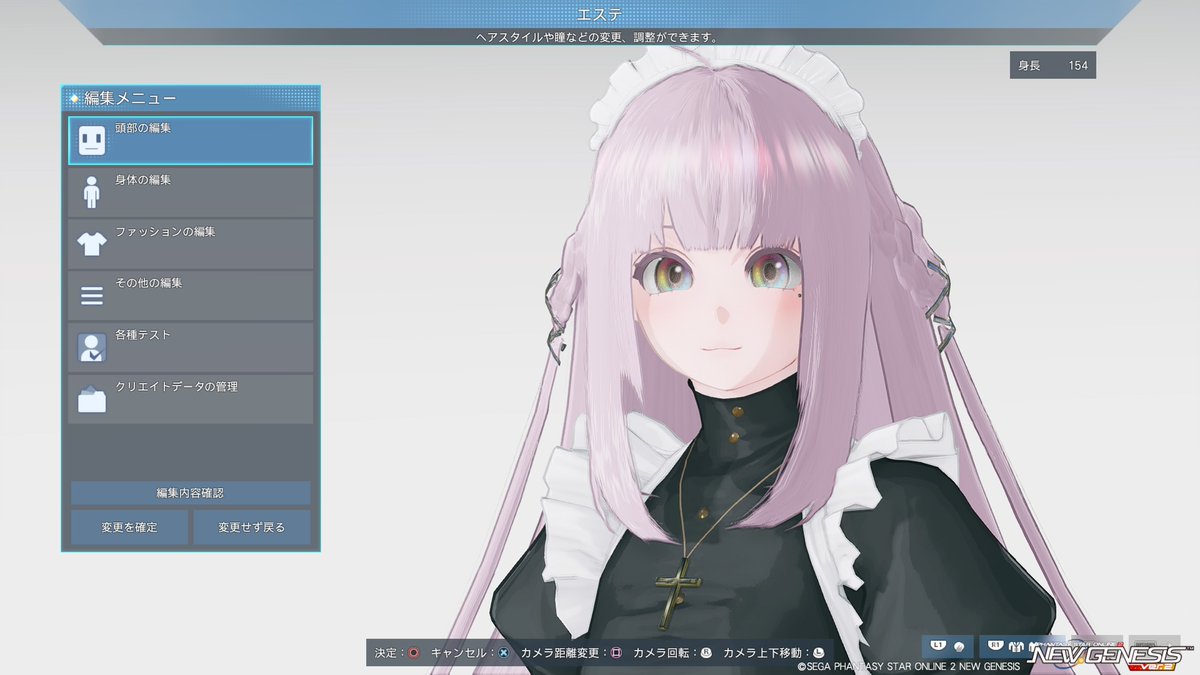Open the ファッションの編集 menu entry
The height and width of the screenshot is (675, 1200).
190,244
